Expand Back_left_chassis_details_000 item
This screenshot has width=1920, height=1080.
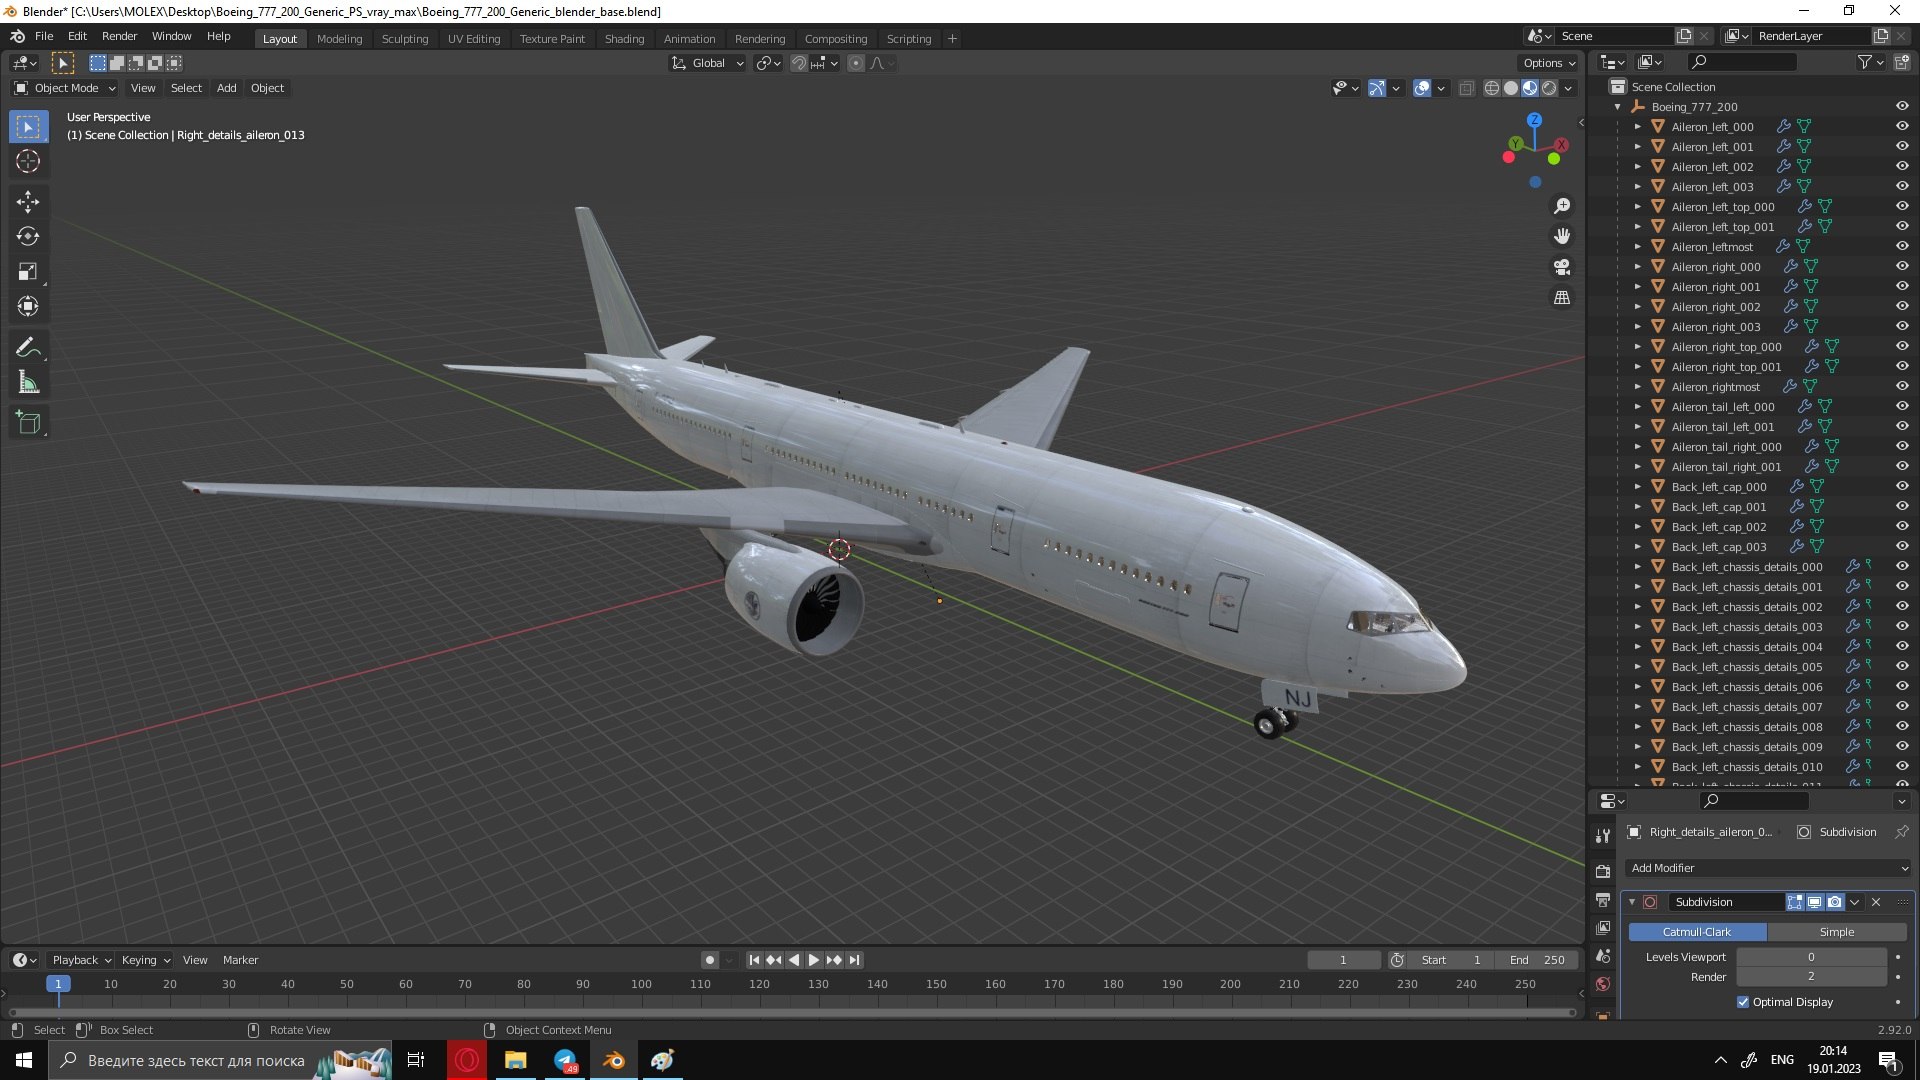point(1638,567)
